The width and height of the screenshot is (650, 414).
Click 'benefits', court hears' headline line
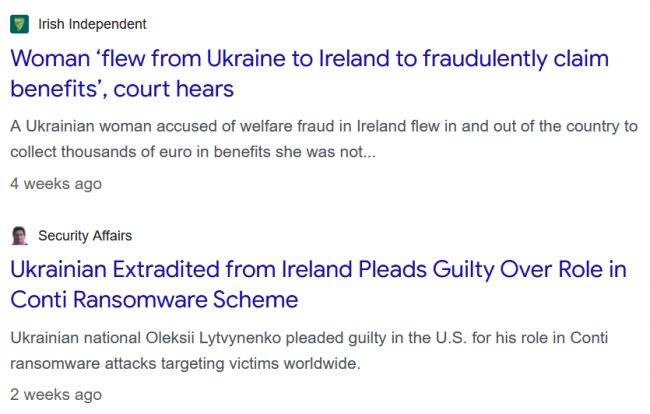coord(122,89)
